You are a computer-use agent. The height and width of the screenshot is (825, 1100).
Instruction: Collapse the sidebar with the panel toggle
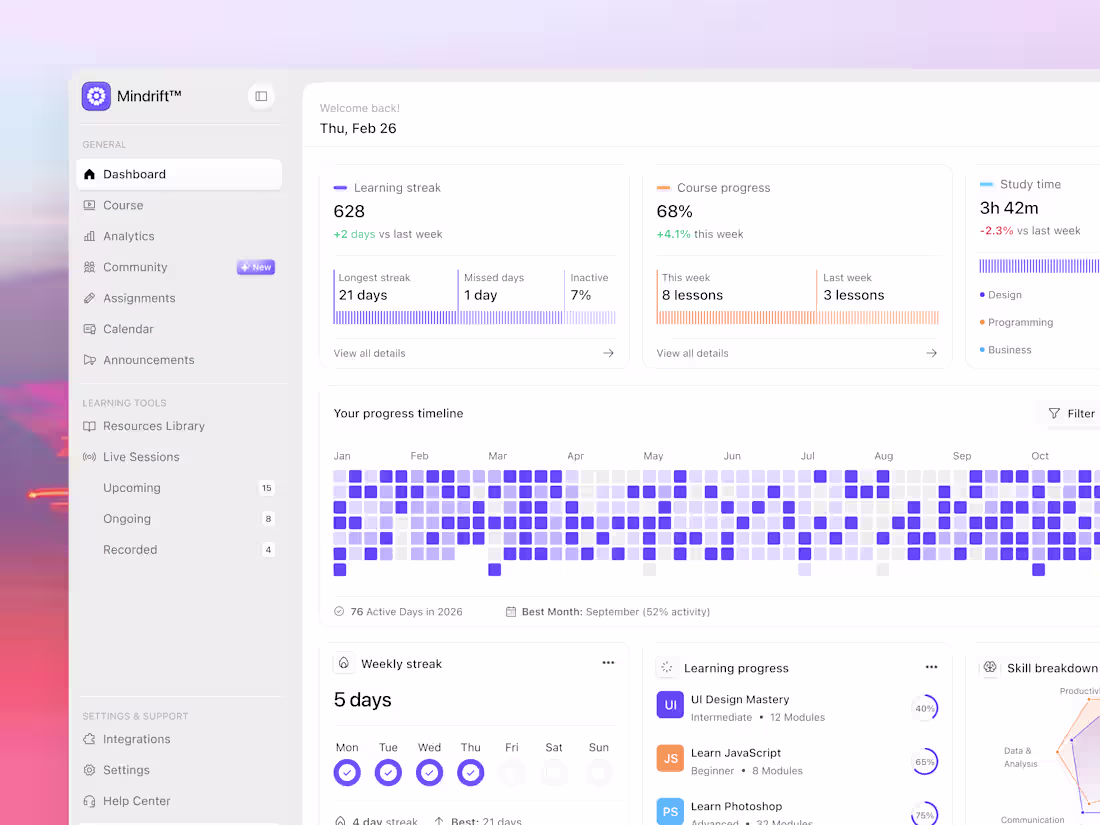click(x=260, y=96)
